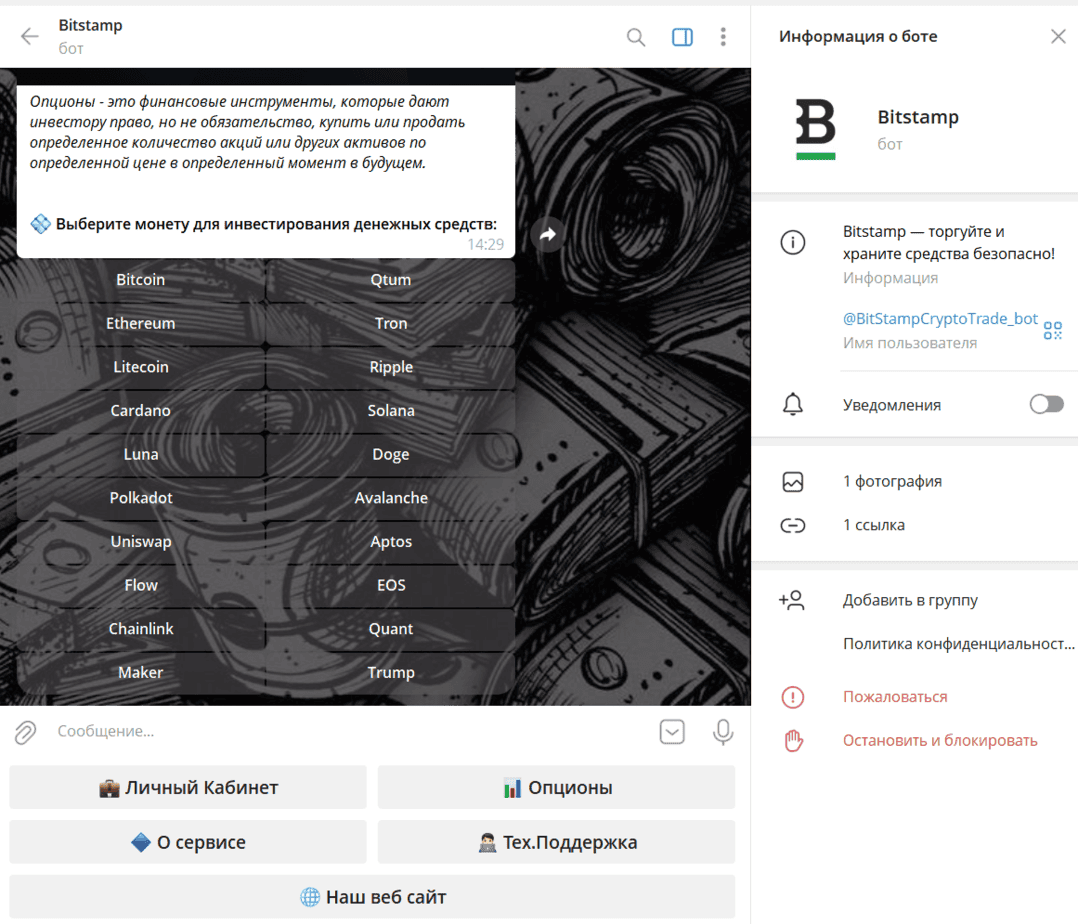Image resolution: width=1078 pixels, height=924 pixels.
Task: Open the Наш веб сайт button
Action: pos(372,897)
